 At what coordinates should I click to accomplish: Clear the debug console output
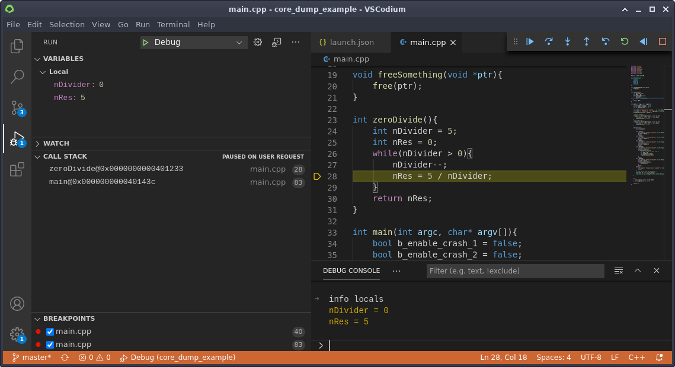coord(619,271)
